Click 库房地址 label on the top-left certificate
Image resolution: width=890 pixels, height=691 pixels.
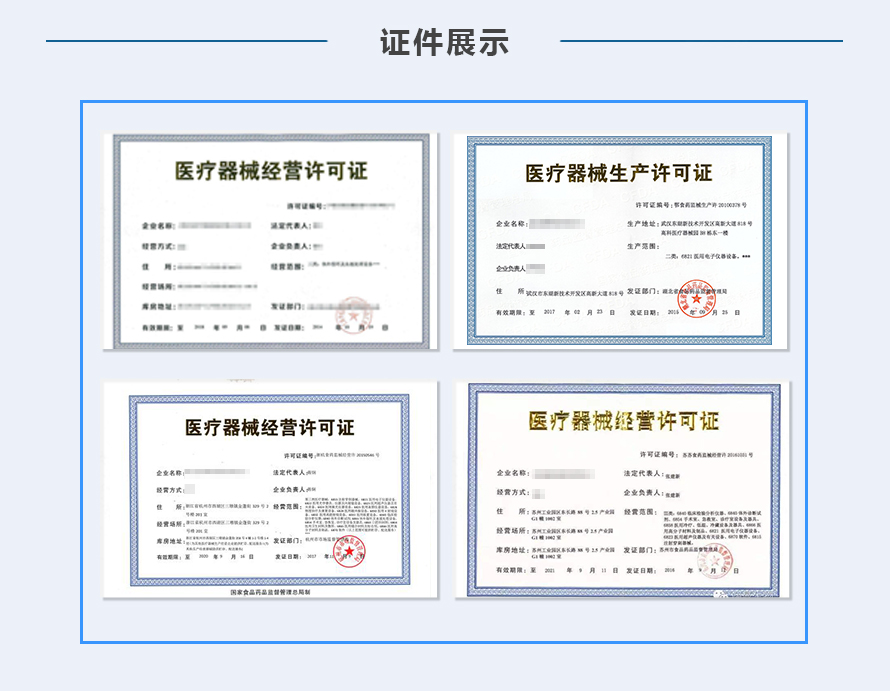click(157, 305)
